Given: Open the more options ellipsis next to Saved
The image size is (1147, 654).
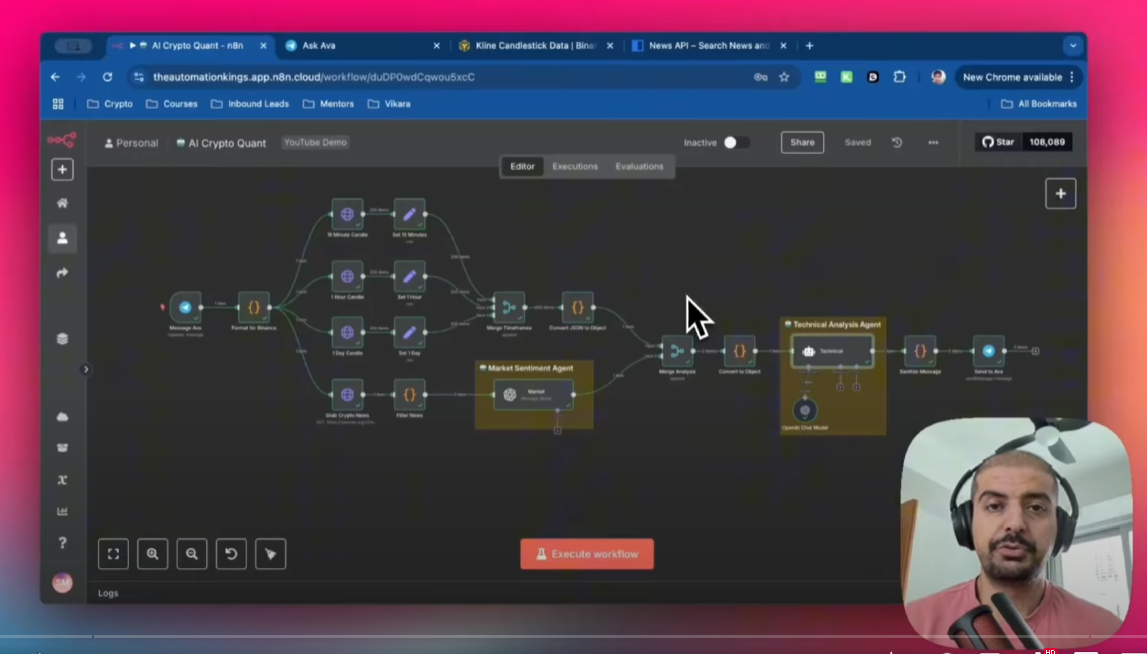Looking at the screenshot, I should click(933, 142).
